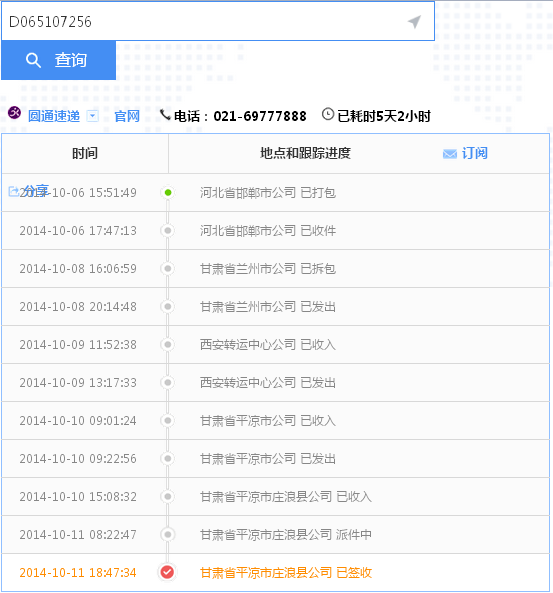Click the 地点和跟踪进度 column header

(x=305, y=153)
